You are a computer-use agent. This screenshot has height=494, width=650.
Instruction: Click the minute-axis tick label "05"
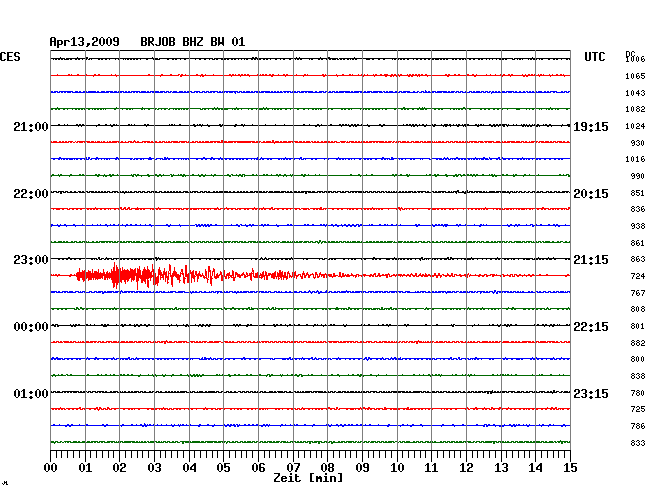[x=223, y=468]
